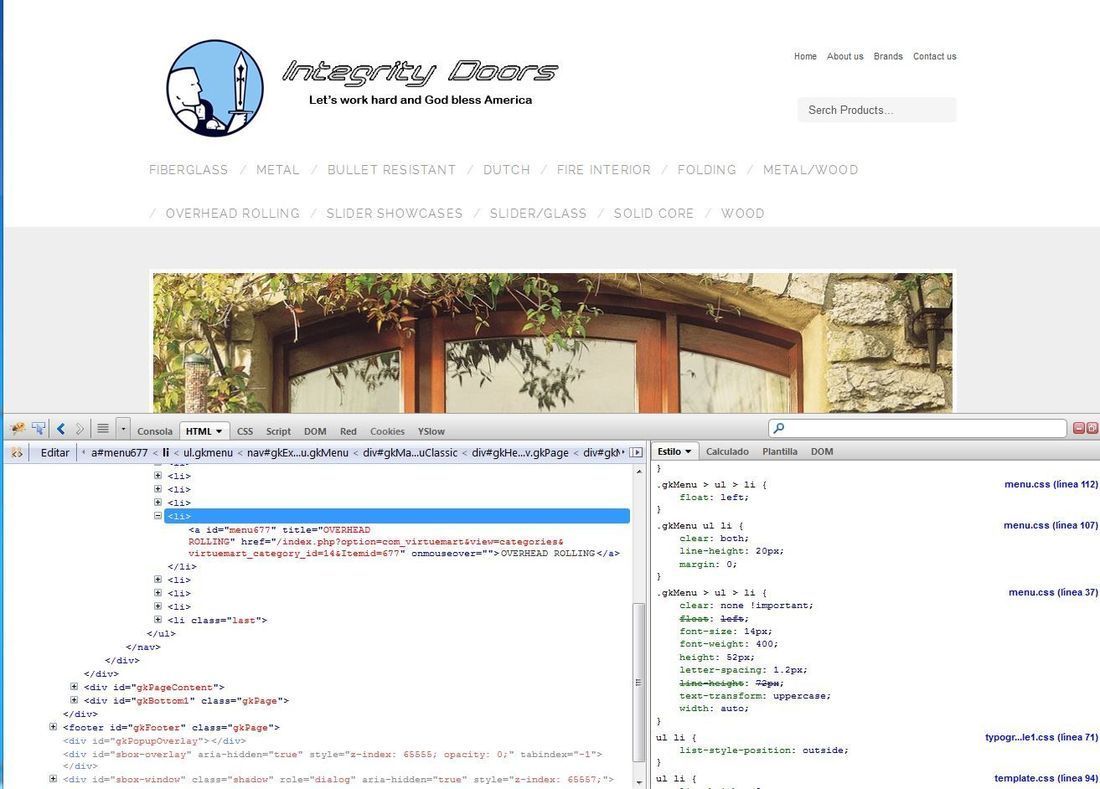Open the FIBERGLASS category
This screenshot has height=789, width=1100.
(188, 170)
